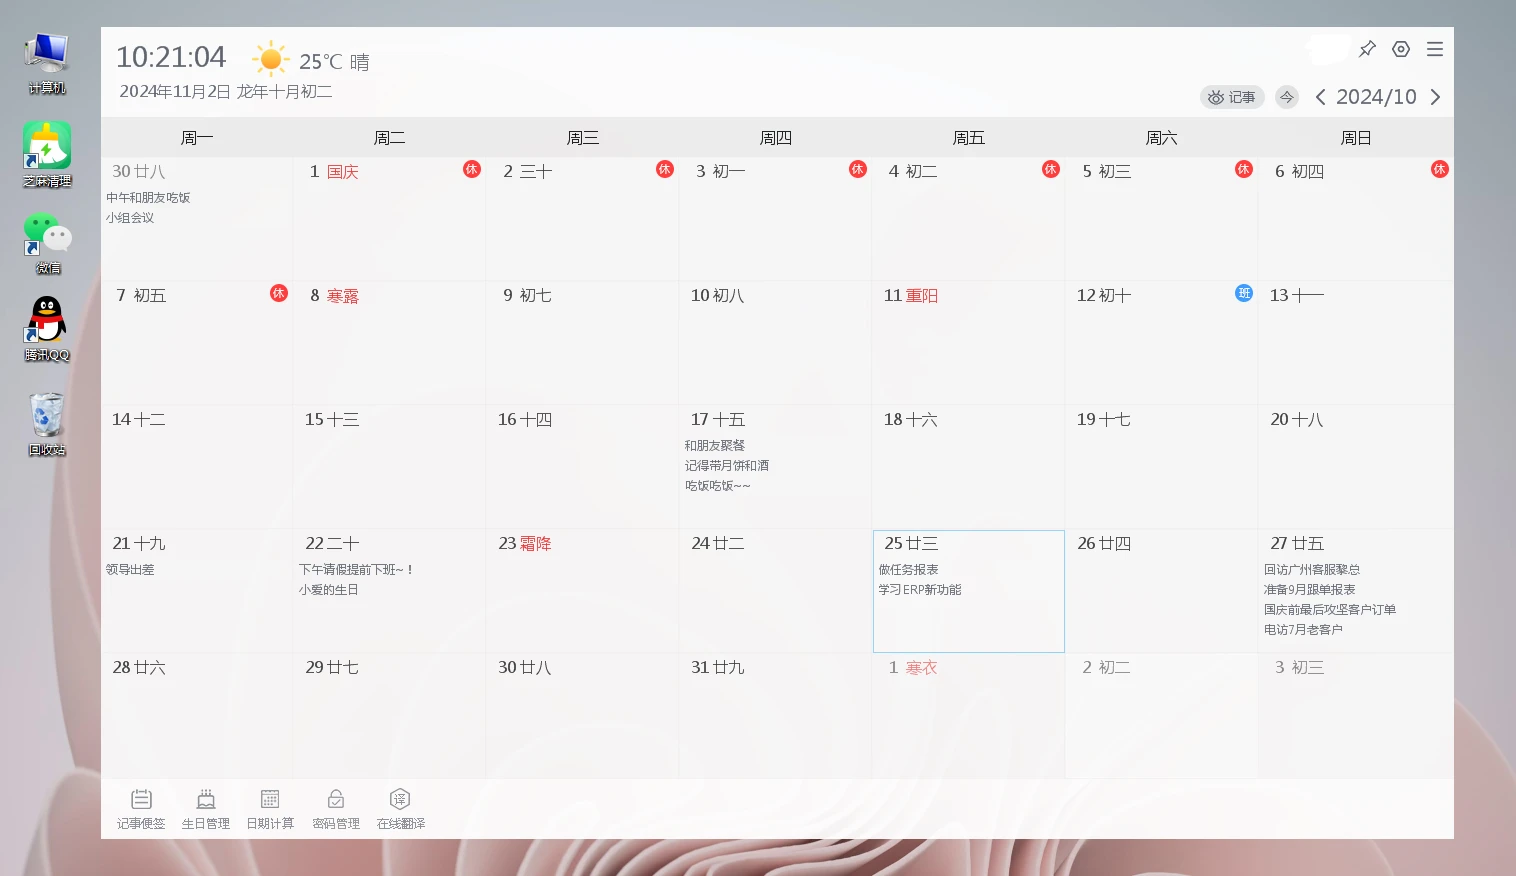Open the 领导出差 note on October 21
Image resolution: width=1516 pixels, height=876 pixels.
pyautogui.click(x=130, y=570)
